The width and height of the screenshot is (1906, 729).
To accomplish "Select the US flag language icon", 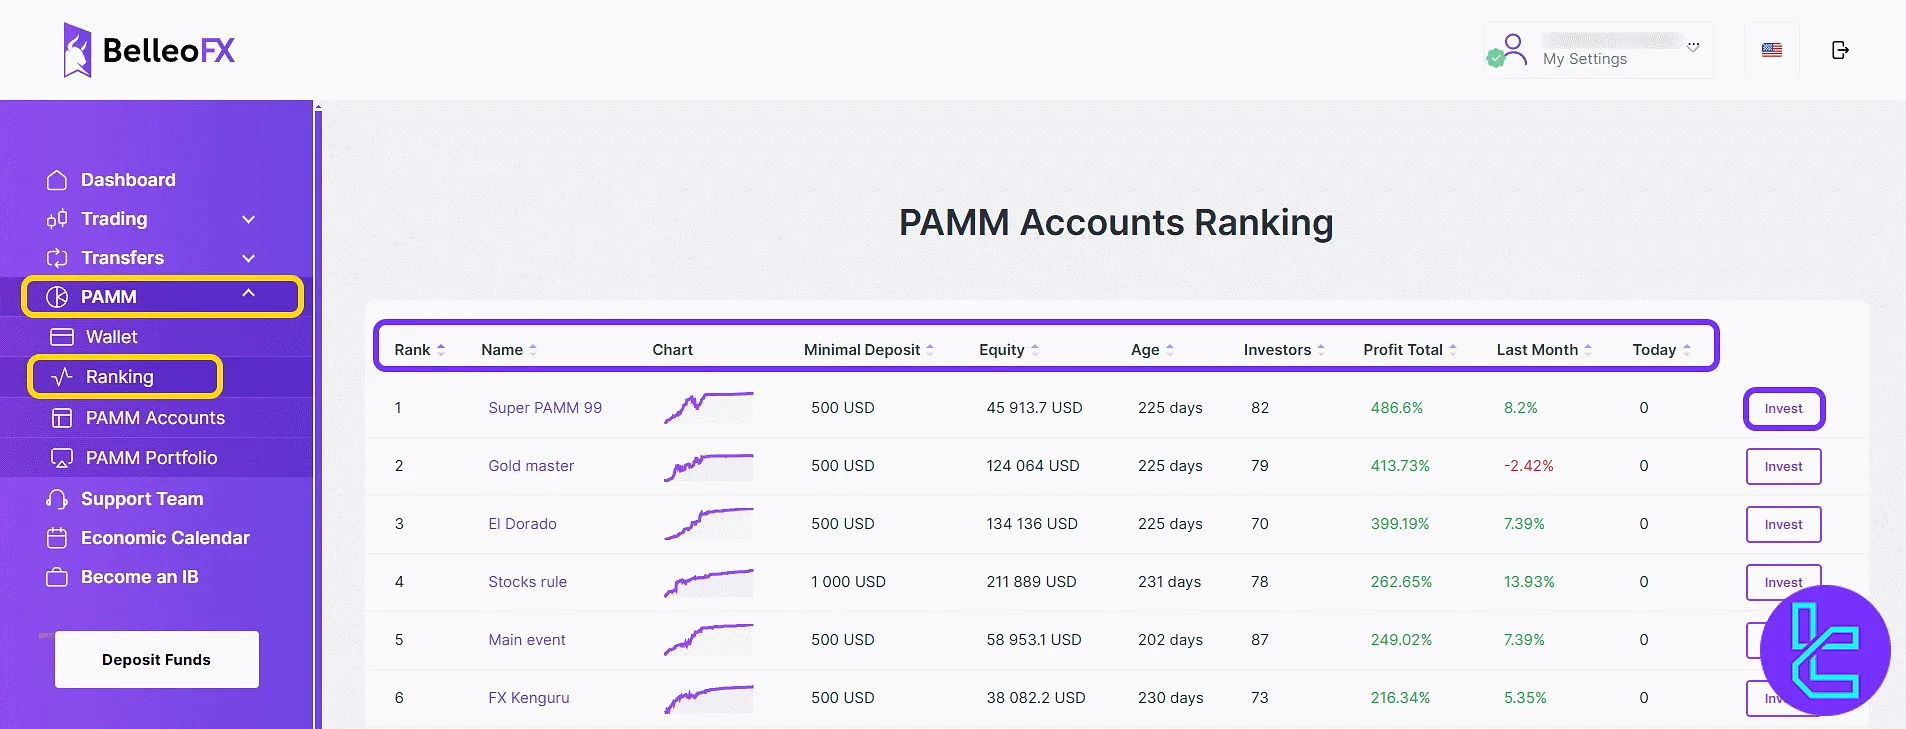I will 1772,50.
